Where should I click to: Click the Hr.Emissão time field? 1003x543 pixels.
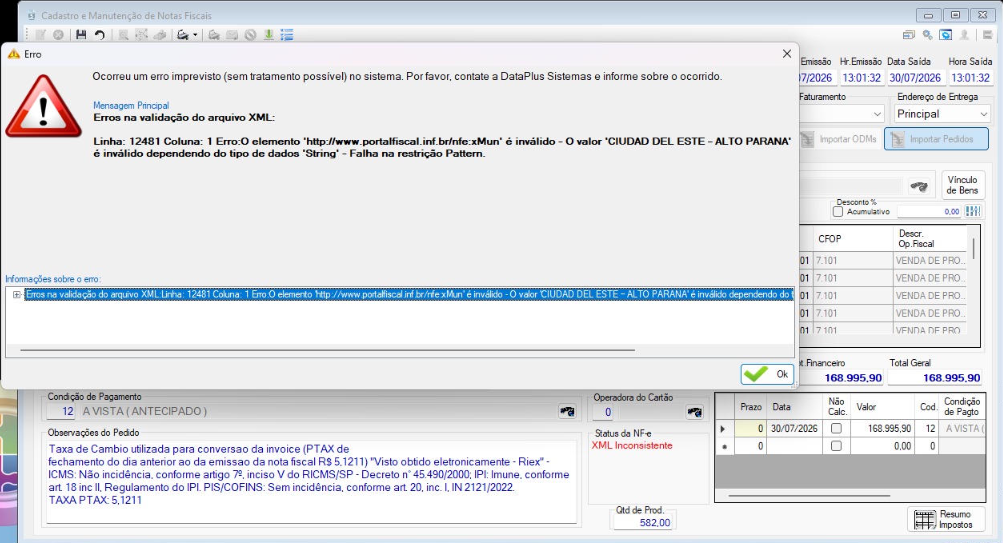[x=861, y=77]
